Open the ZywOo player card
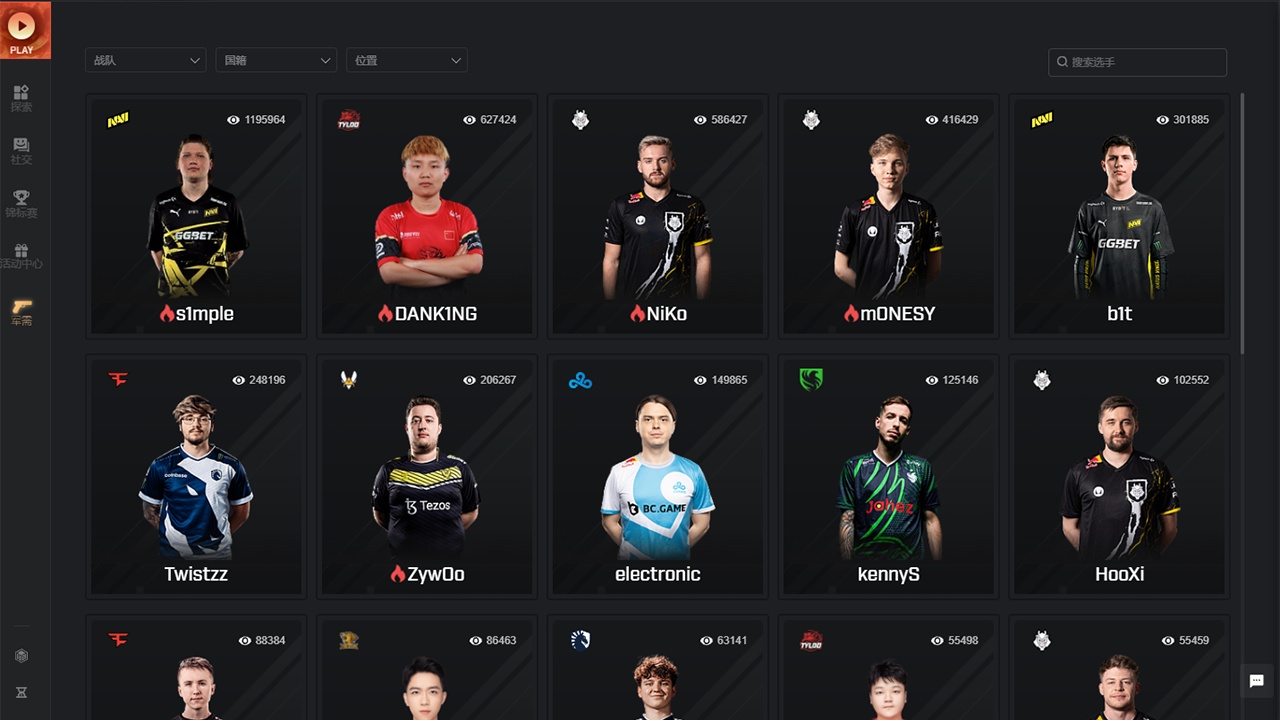Viewport: 1280px width, 720px height. pyautogui.click(x=427, y=475)
